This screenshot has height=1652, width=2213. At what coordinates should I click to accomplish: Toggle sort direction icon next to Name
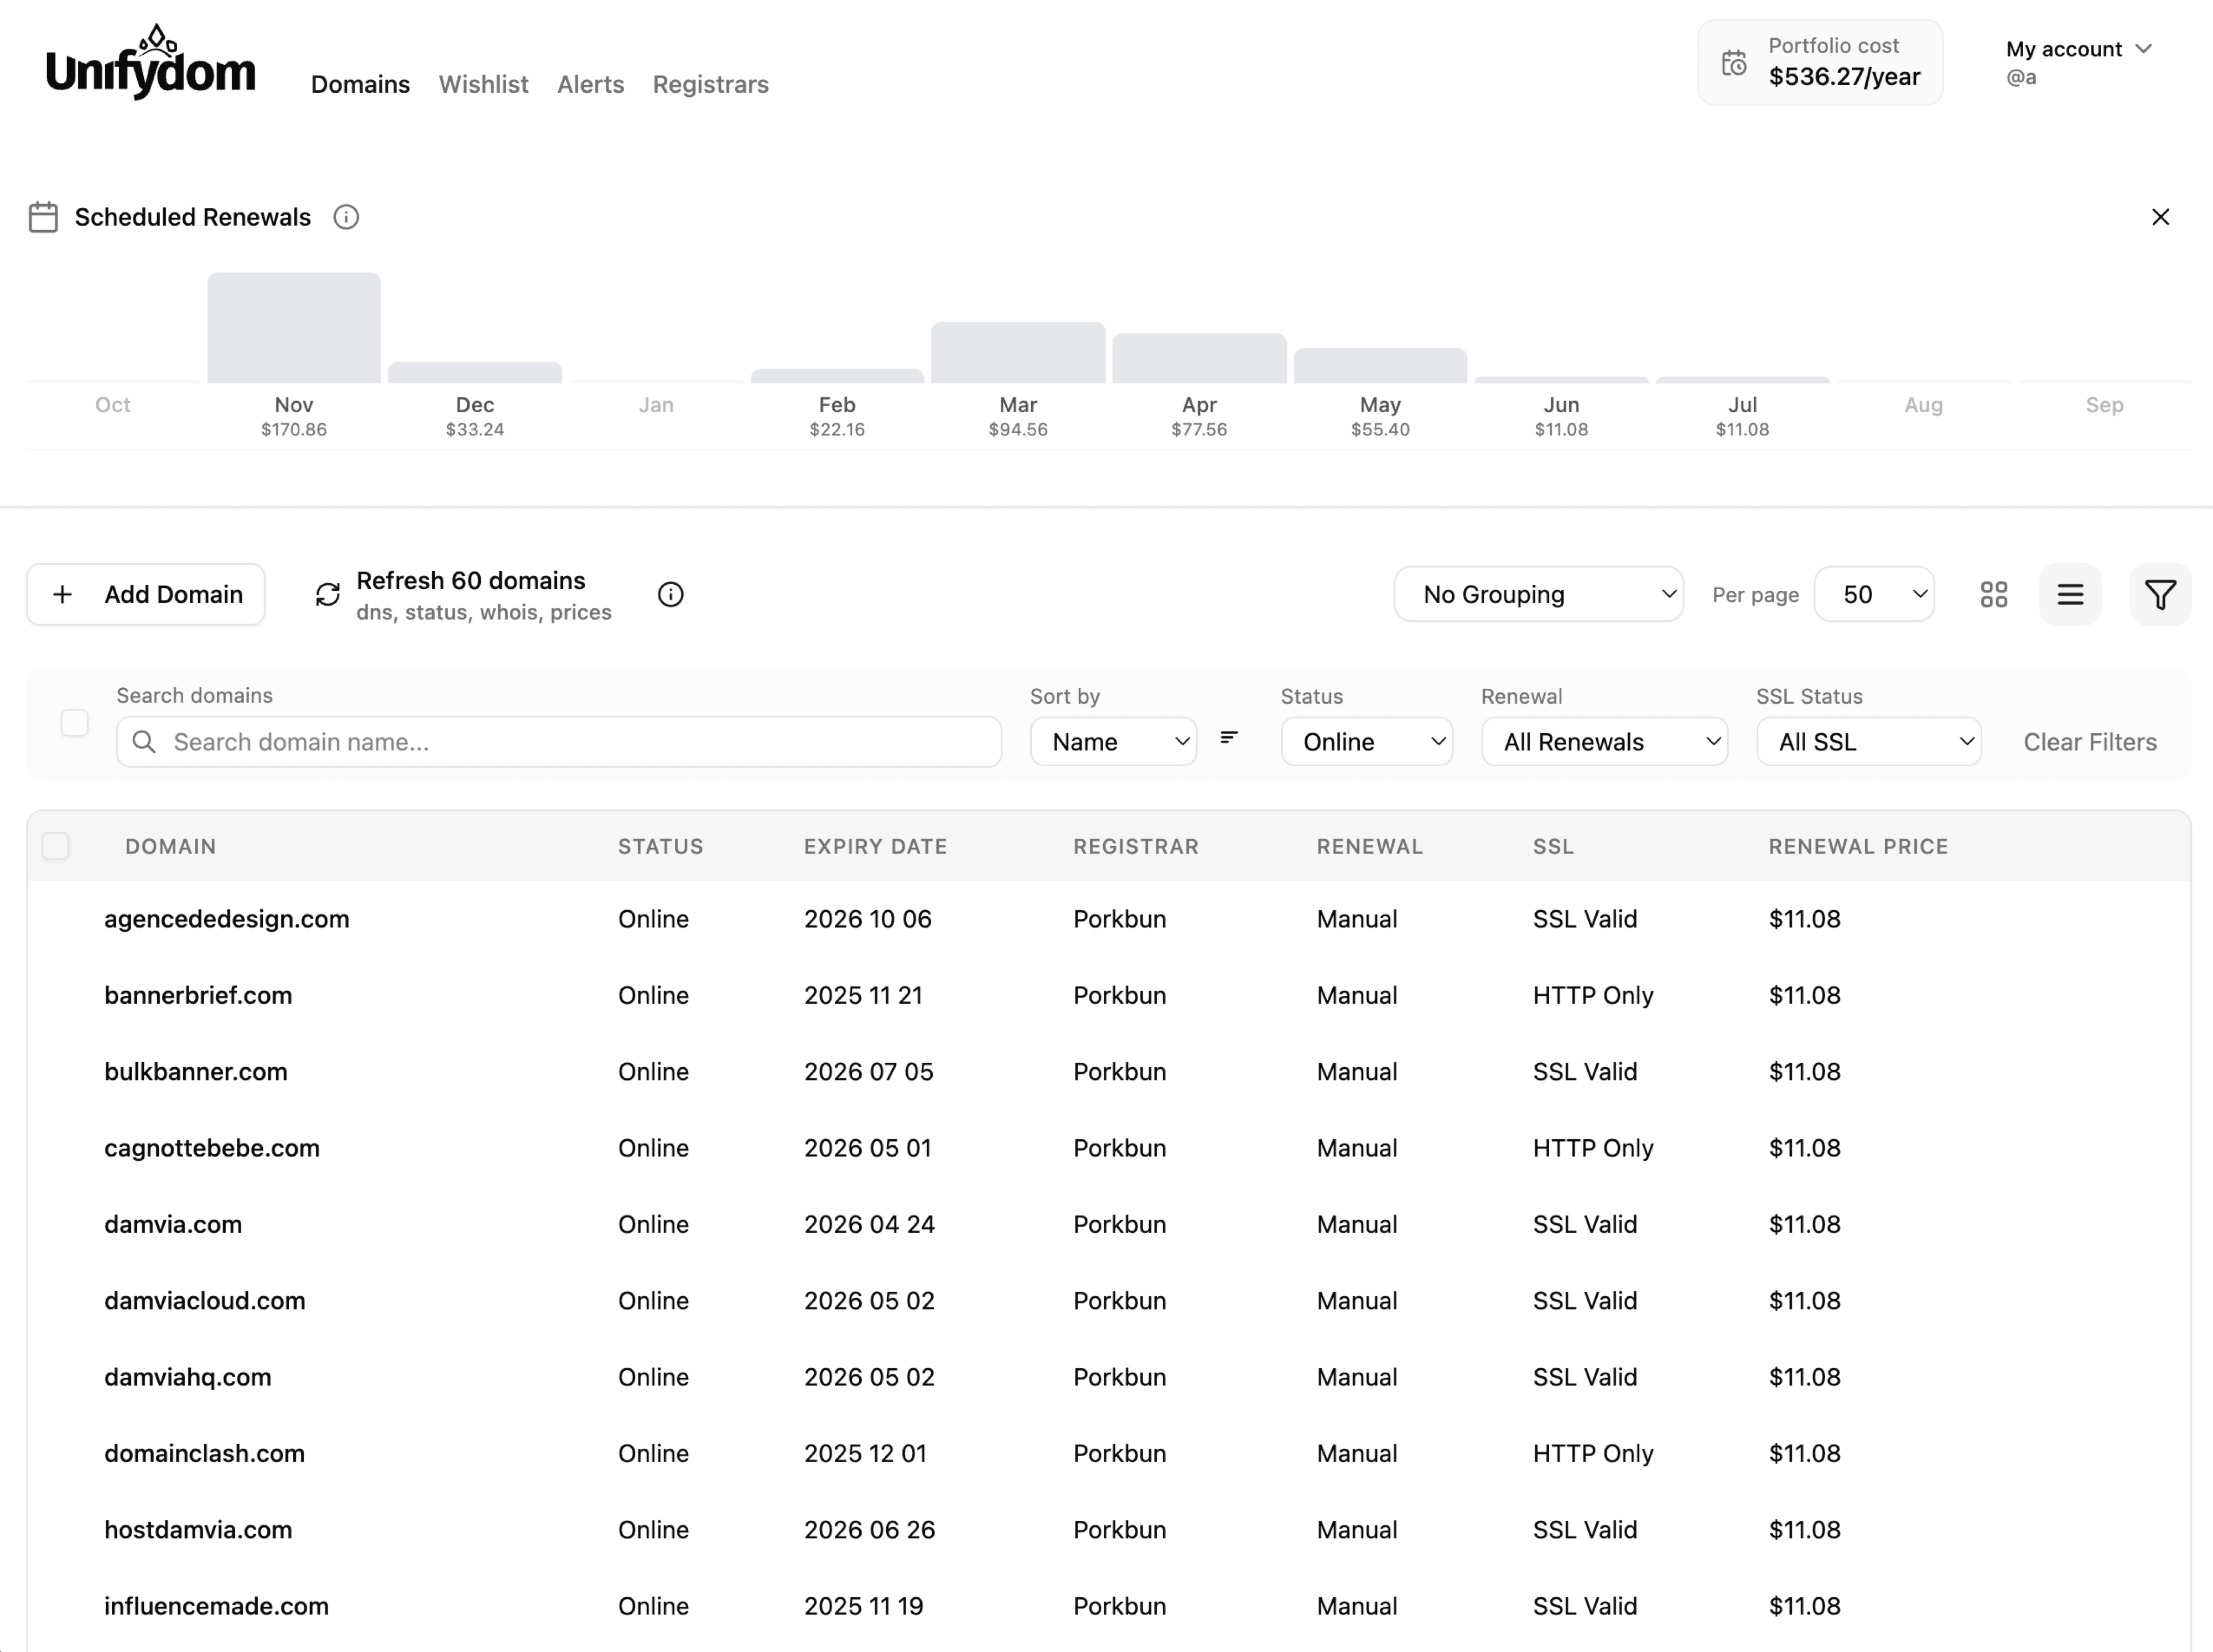[x=1229, y=738]
